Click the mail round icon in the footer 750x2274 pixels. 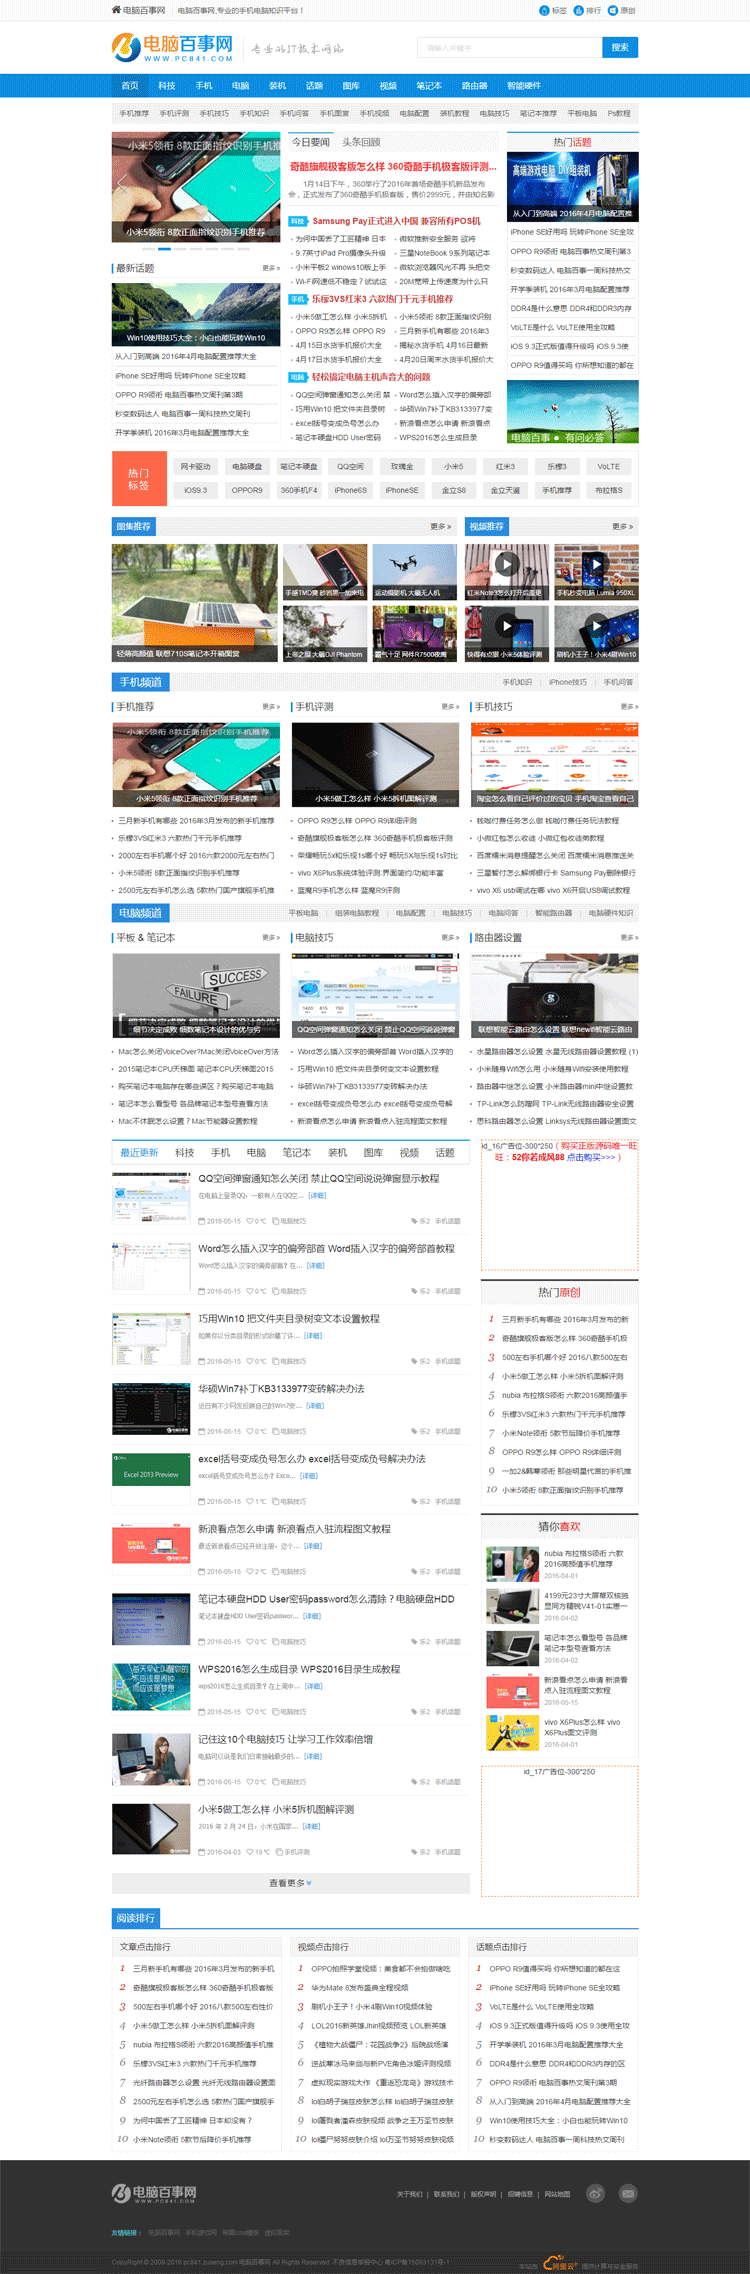coord(628,2194)
